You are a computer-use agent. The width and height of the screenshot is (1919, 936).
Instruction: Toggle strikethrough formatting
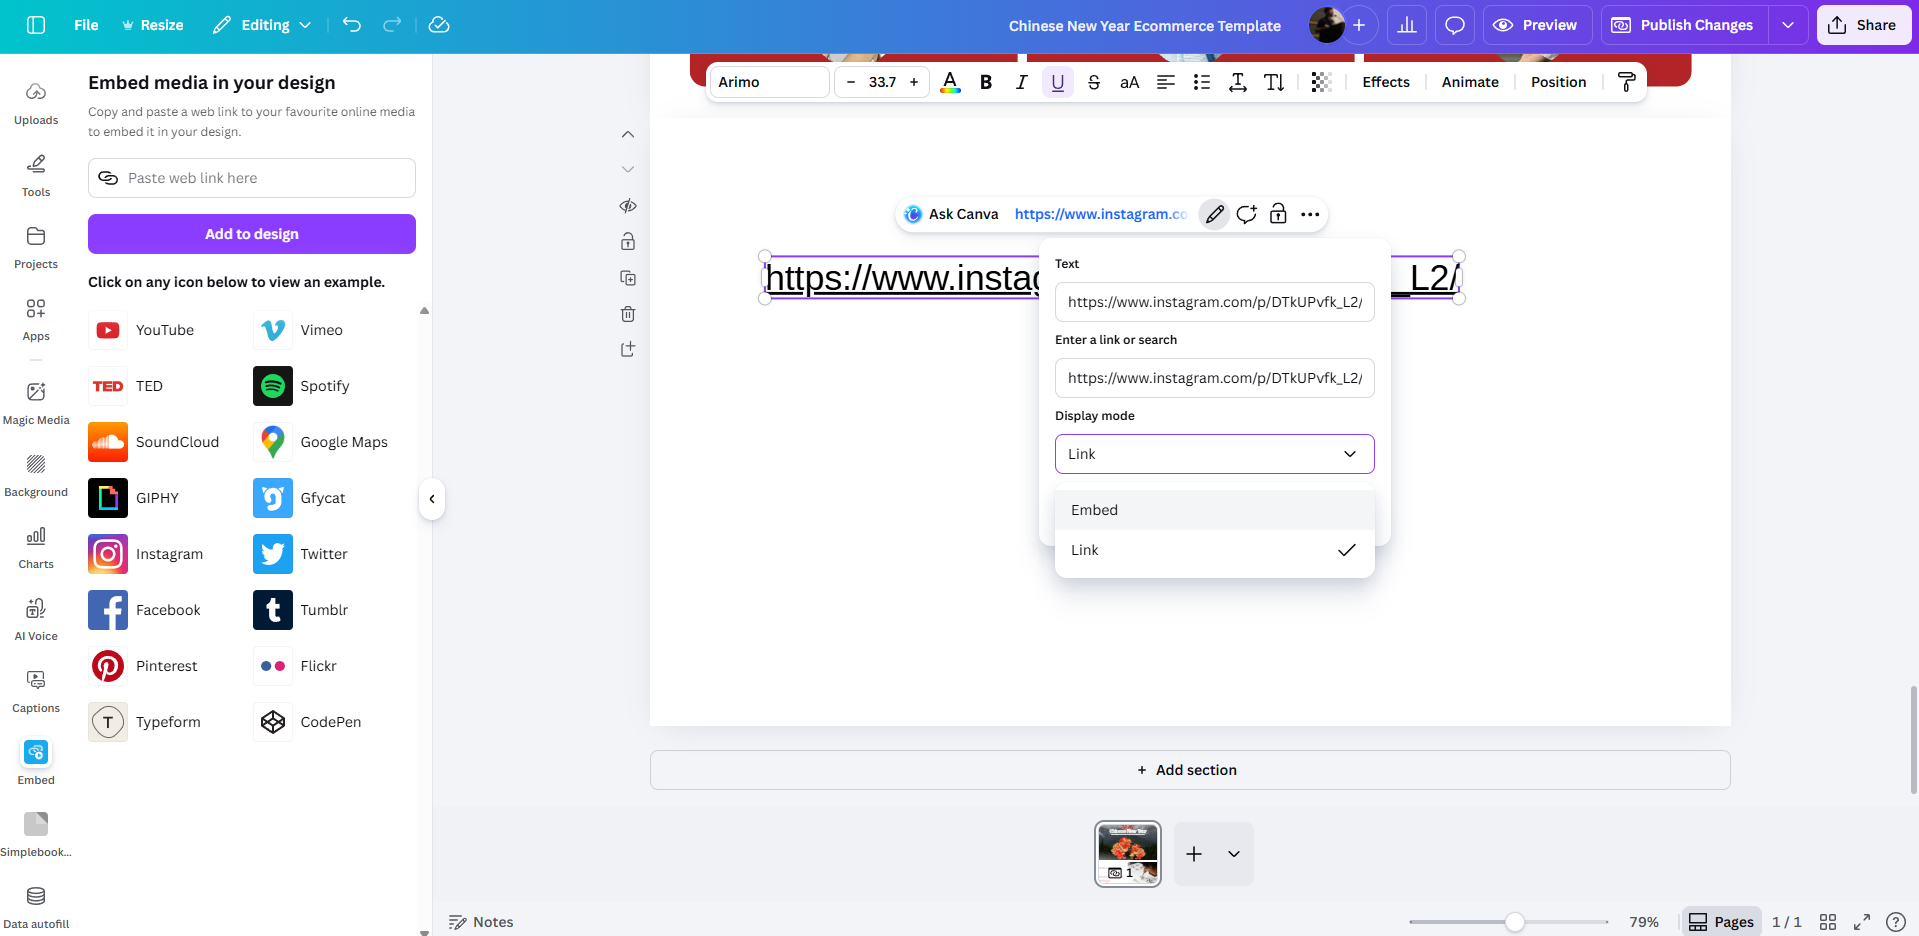1093,82
